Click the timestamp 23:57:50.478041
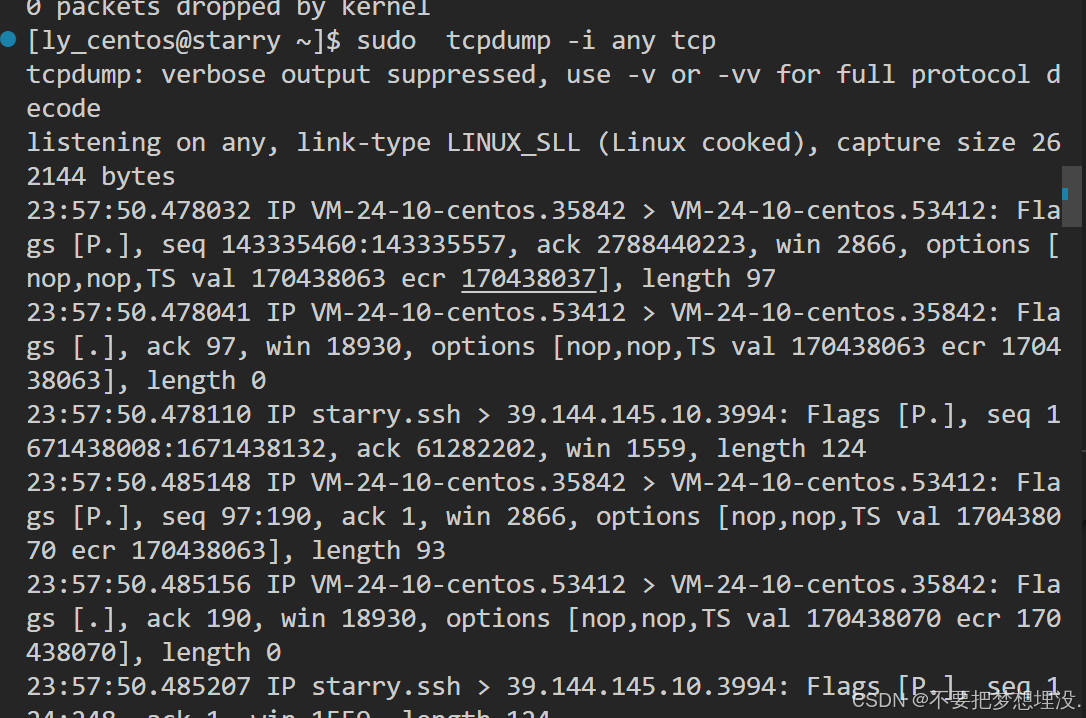1086x718 pixels. [138, 312]
